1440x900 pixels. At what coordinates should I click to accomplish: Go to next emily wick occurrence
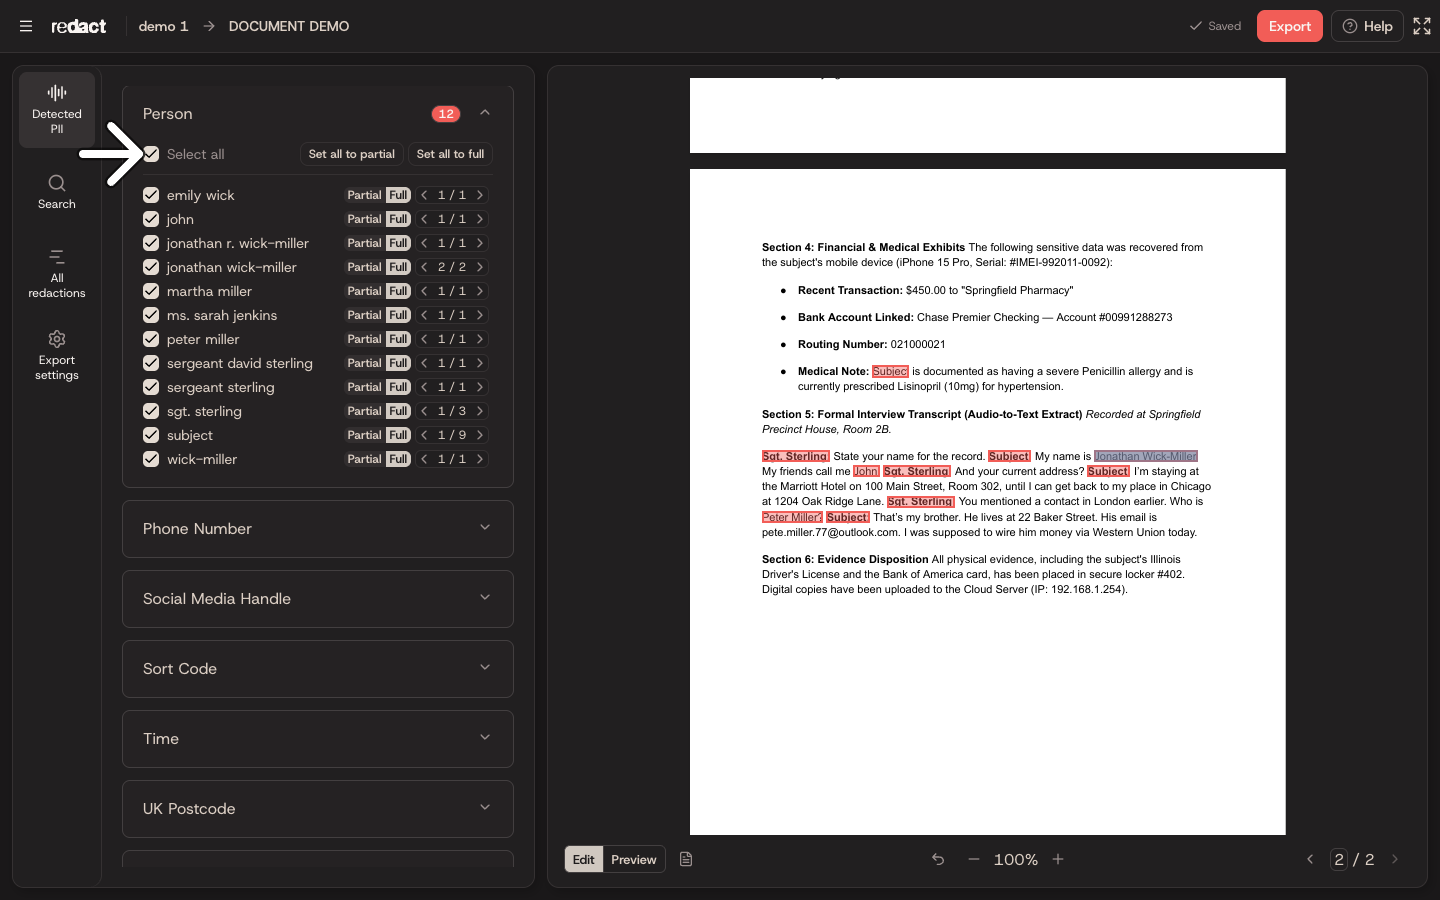coord(480,195)
